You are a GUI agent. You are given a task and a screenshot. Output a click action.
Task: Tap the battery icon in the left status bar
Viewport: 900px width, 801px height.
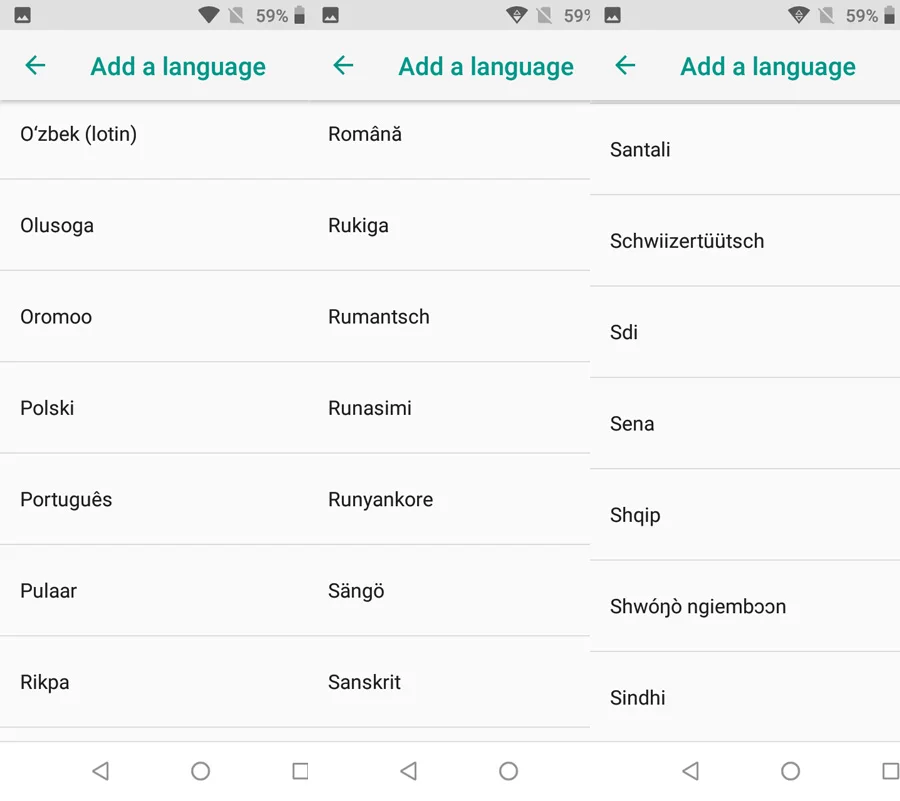(299, 15)
